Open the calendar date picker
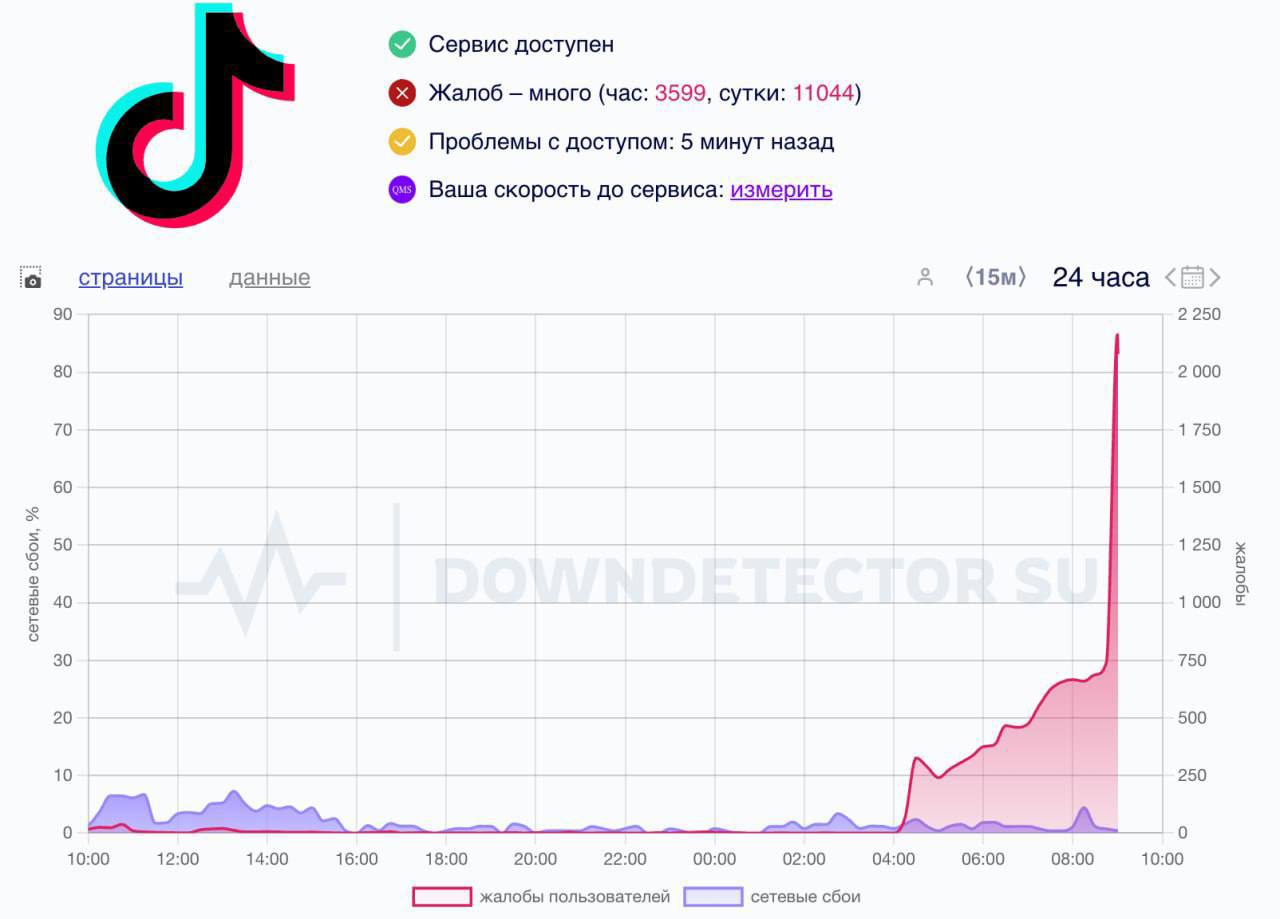Viewport: 1280px width, 919px height. (x=1192, y=277)
